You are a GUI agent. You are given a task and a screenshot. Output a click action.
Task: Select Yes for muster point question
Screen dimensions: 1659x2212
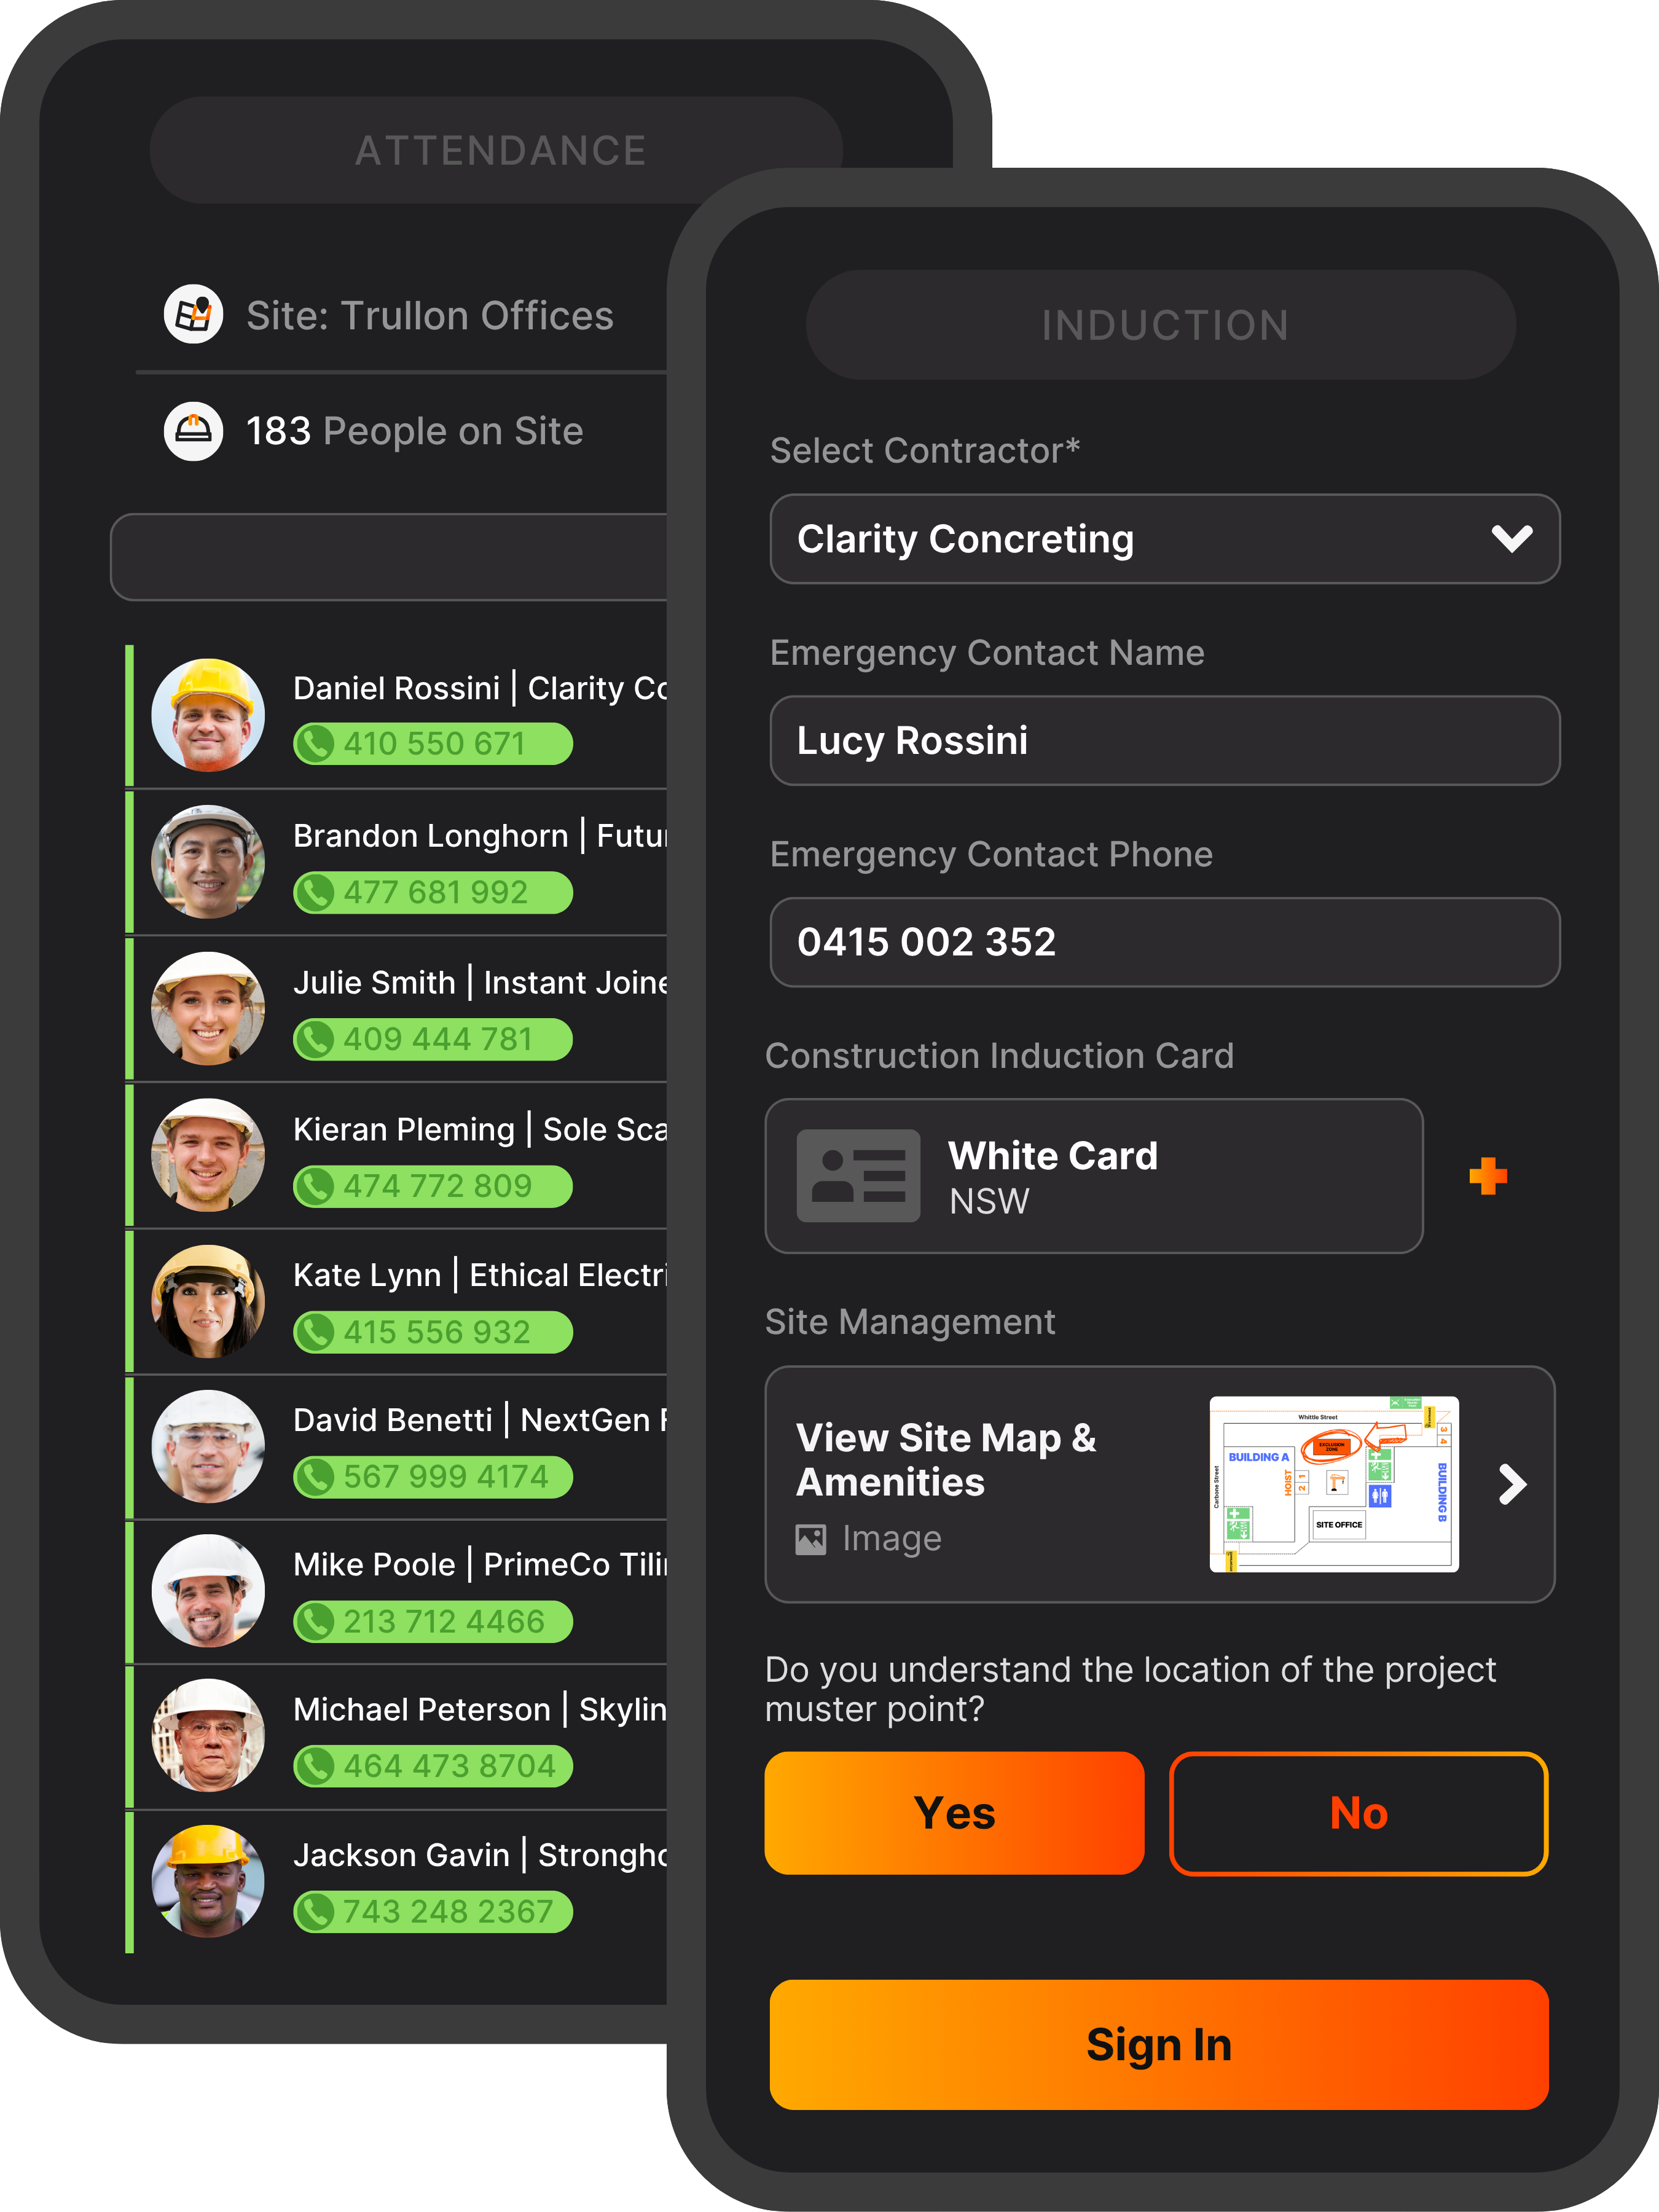tap(954, 1813)
